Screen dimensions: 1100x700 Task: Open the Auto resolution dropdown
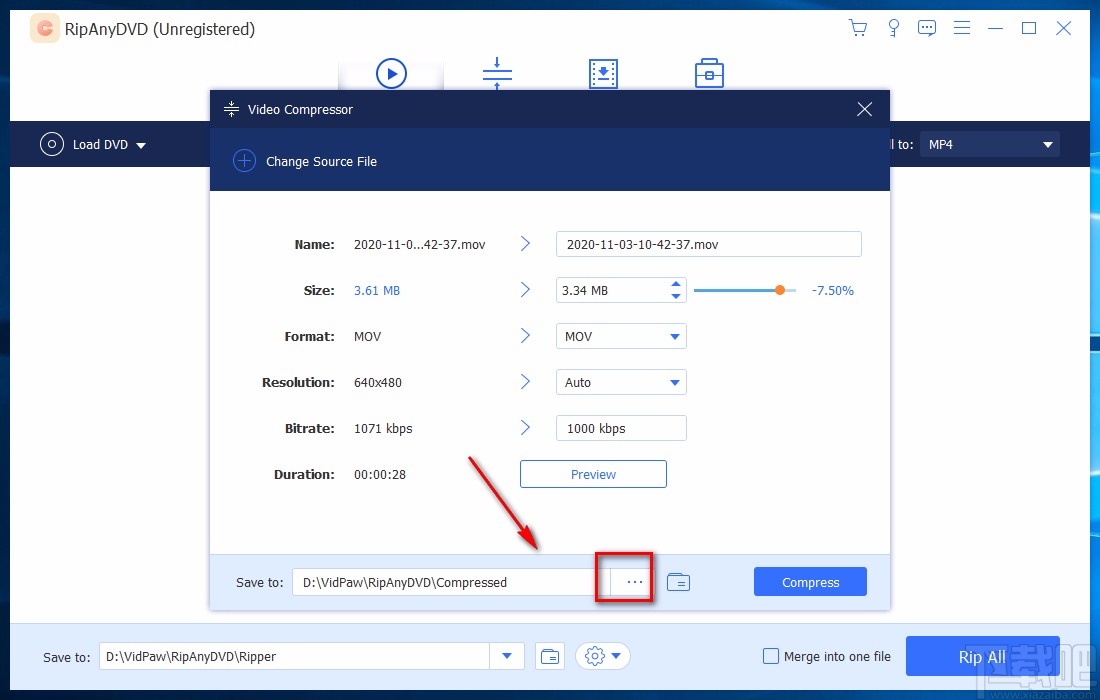click(621, 382)
